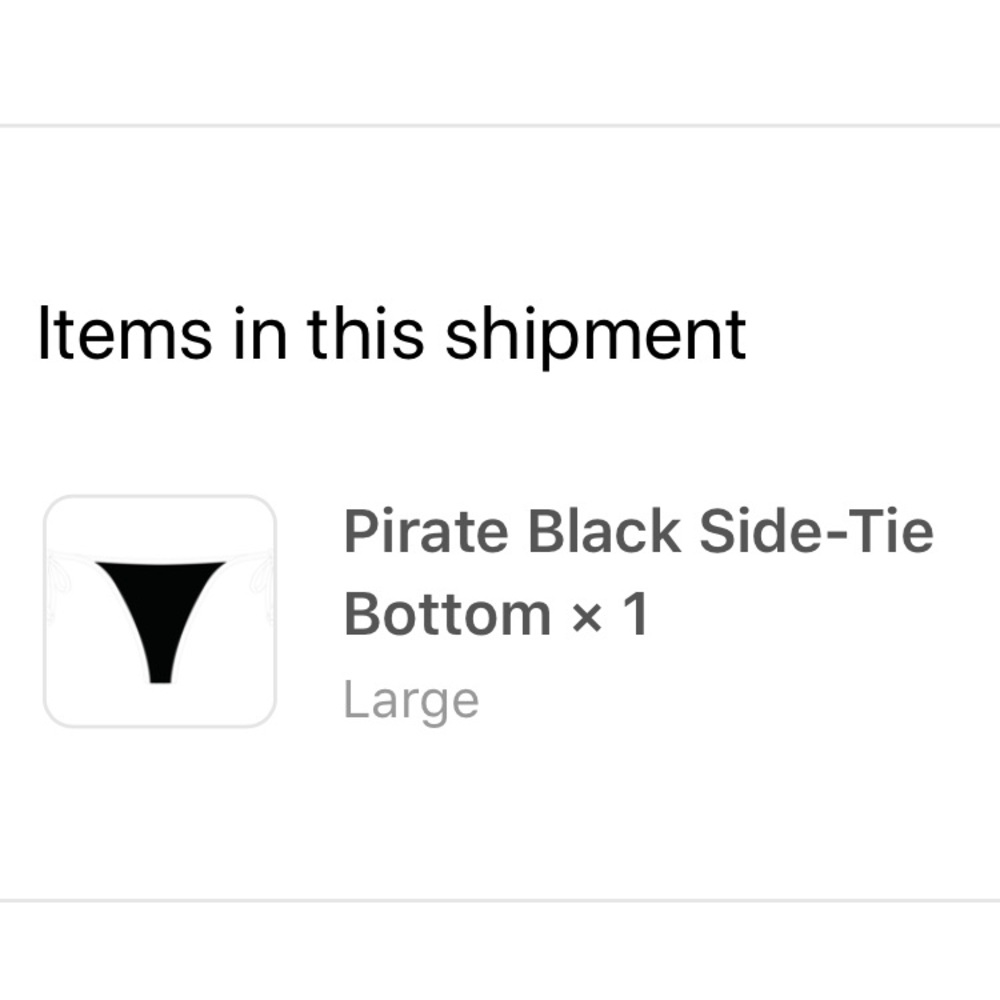This screenshot has height=1000, width=1000.
Task: Tap the word Black in product title
Action: point(604,531)
